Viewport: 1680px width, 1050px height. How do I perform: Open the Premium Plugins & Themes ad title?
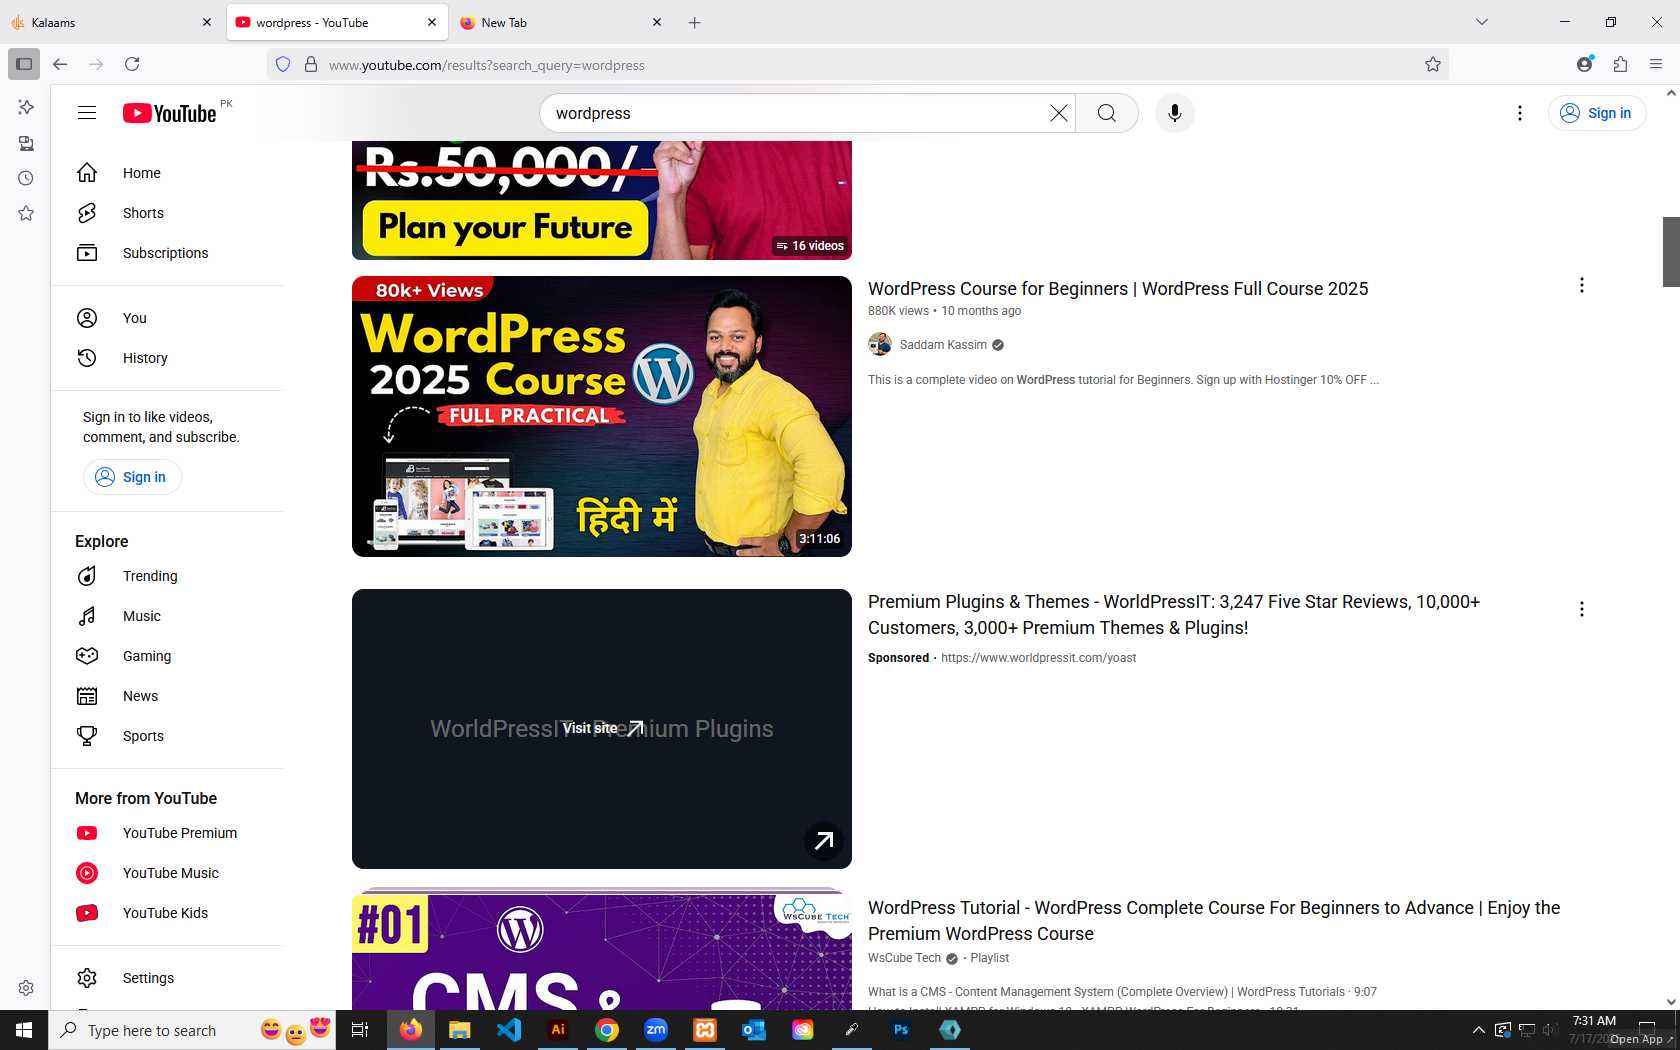[1174, 615]
